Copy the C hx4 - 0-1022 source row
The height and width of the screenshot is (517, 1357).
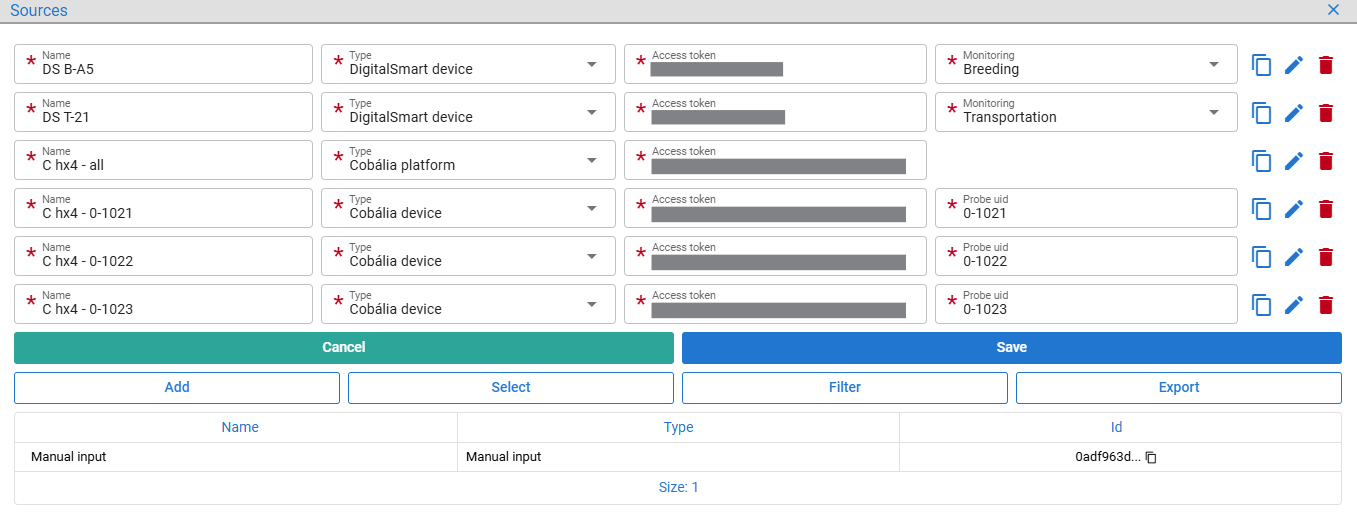(x=1262, y=257)
